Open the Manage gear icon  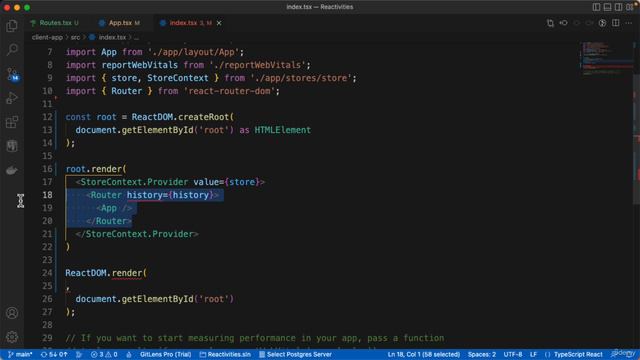(x=12, y=337)
